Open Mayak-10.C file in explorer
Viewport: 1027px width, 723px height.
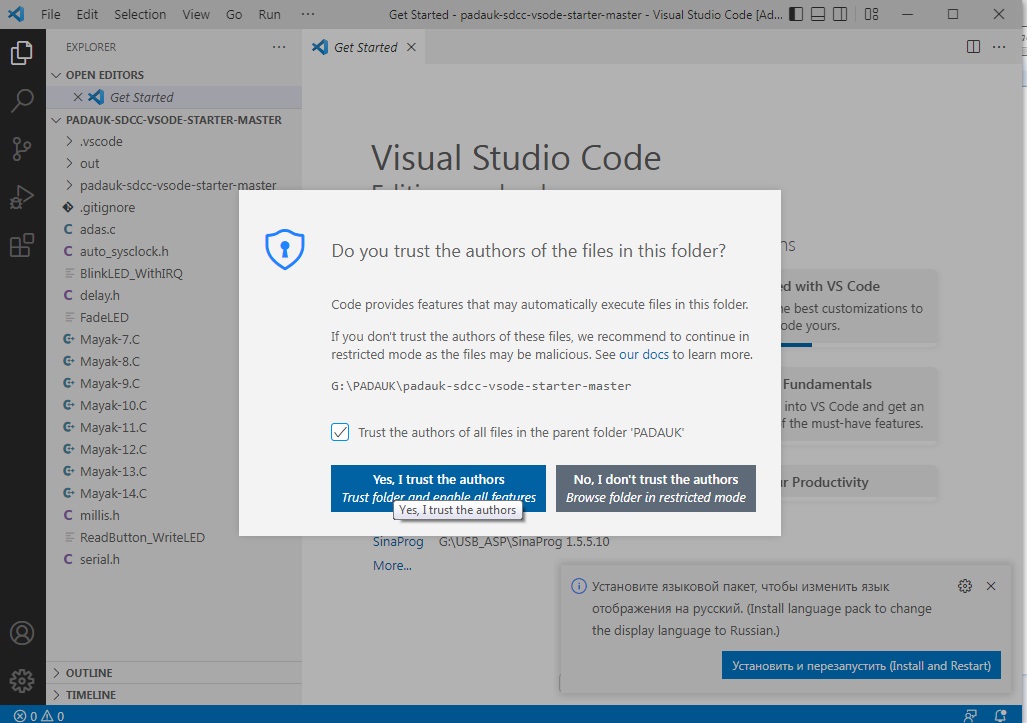coord(113,405)
